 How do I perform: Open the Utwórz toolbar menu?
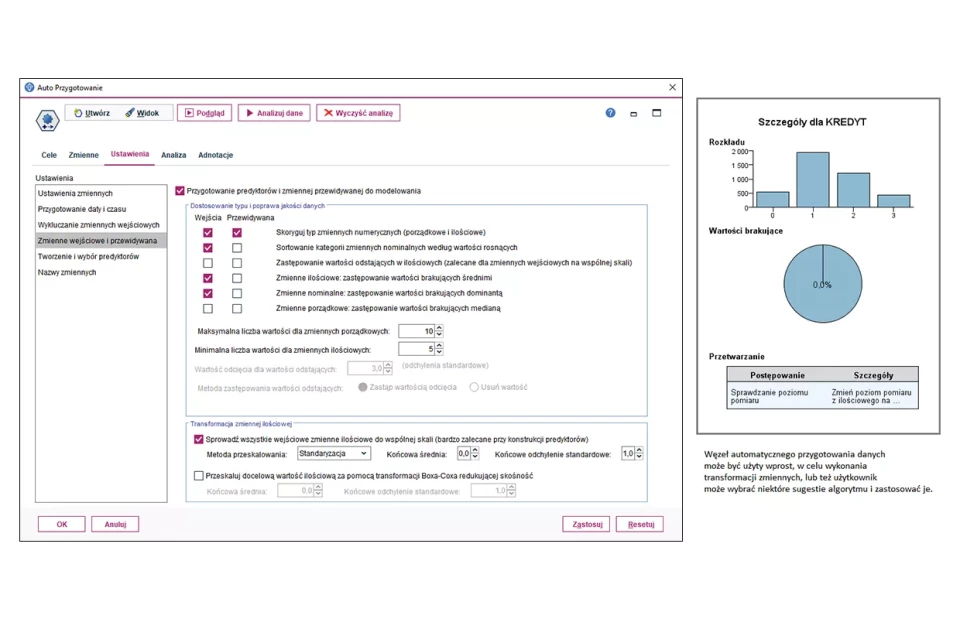tap(92, 113)
